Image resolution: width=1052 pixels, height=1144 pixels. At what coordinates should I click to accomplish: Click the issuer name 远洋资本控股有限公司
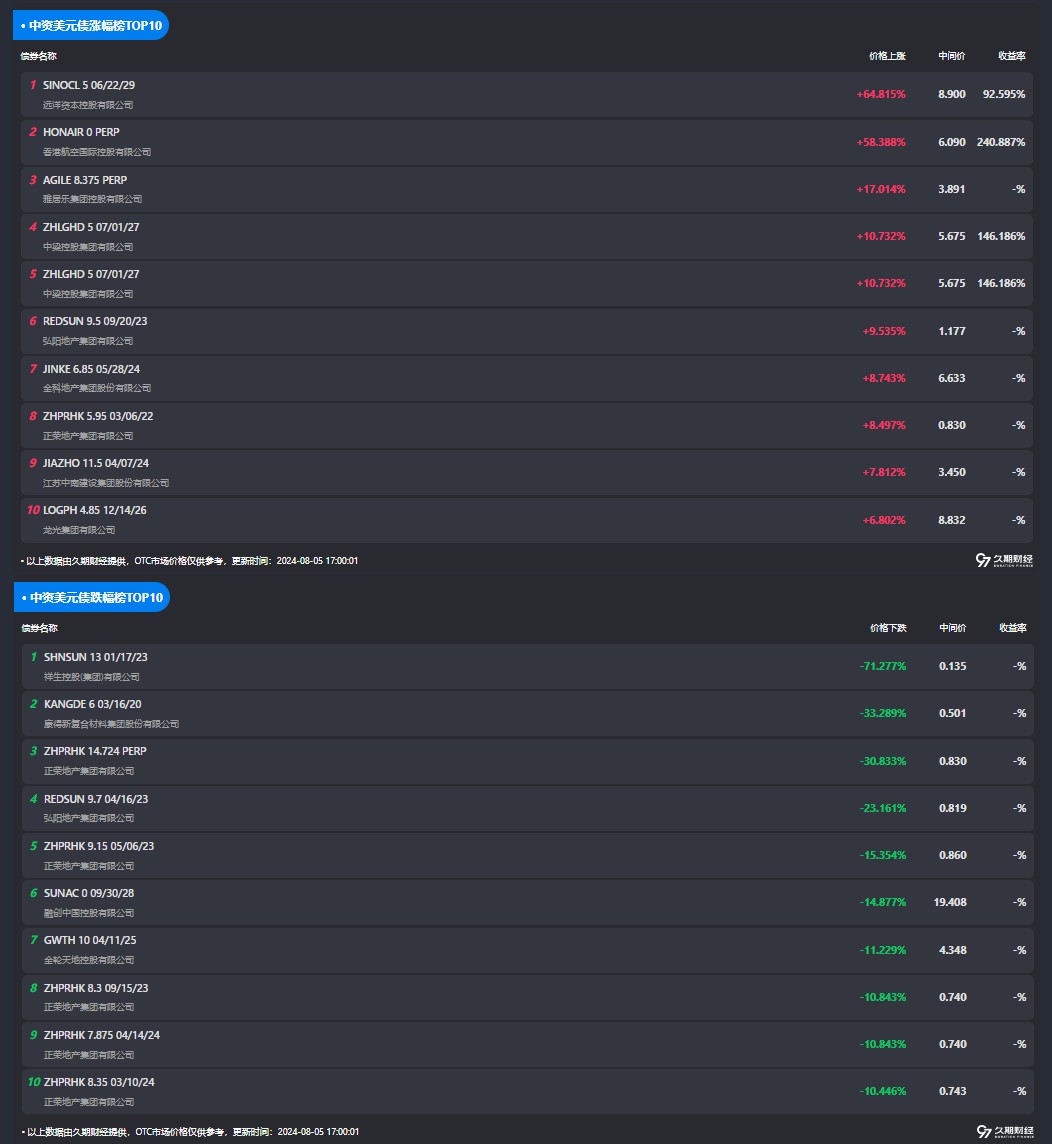coord(88,105)
